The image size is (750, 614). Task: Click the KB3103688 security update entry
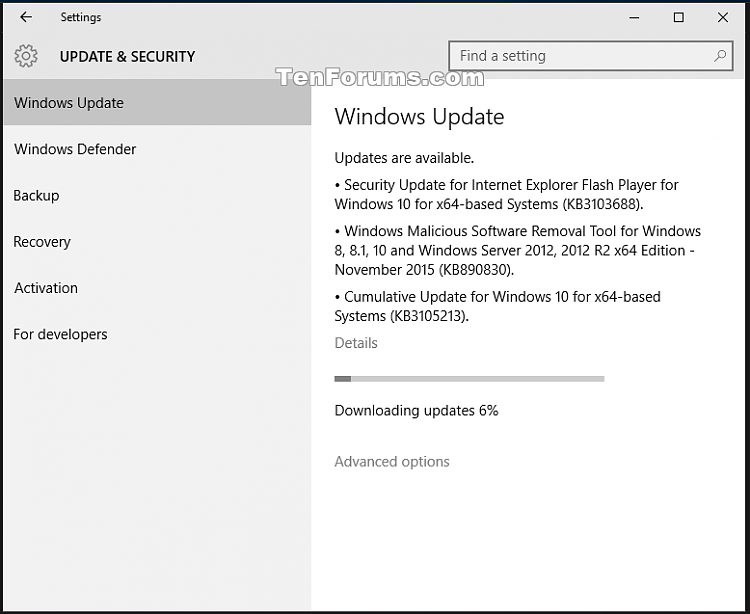(x=507, y=194)
